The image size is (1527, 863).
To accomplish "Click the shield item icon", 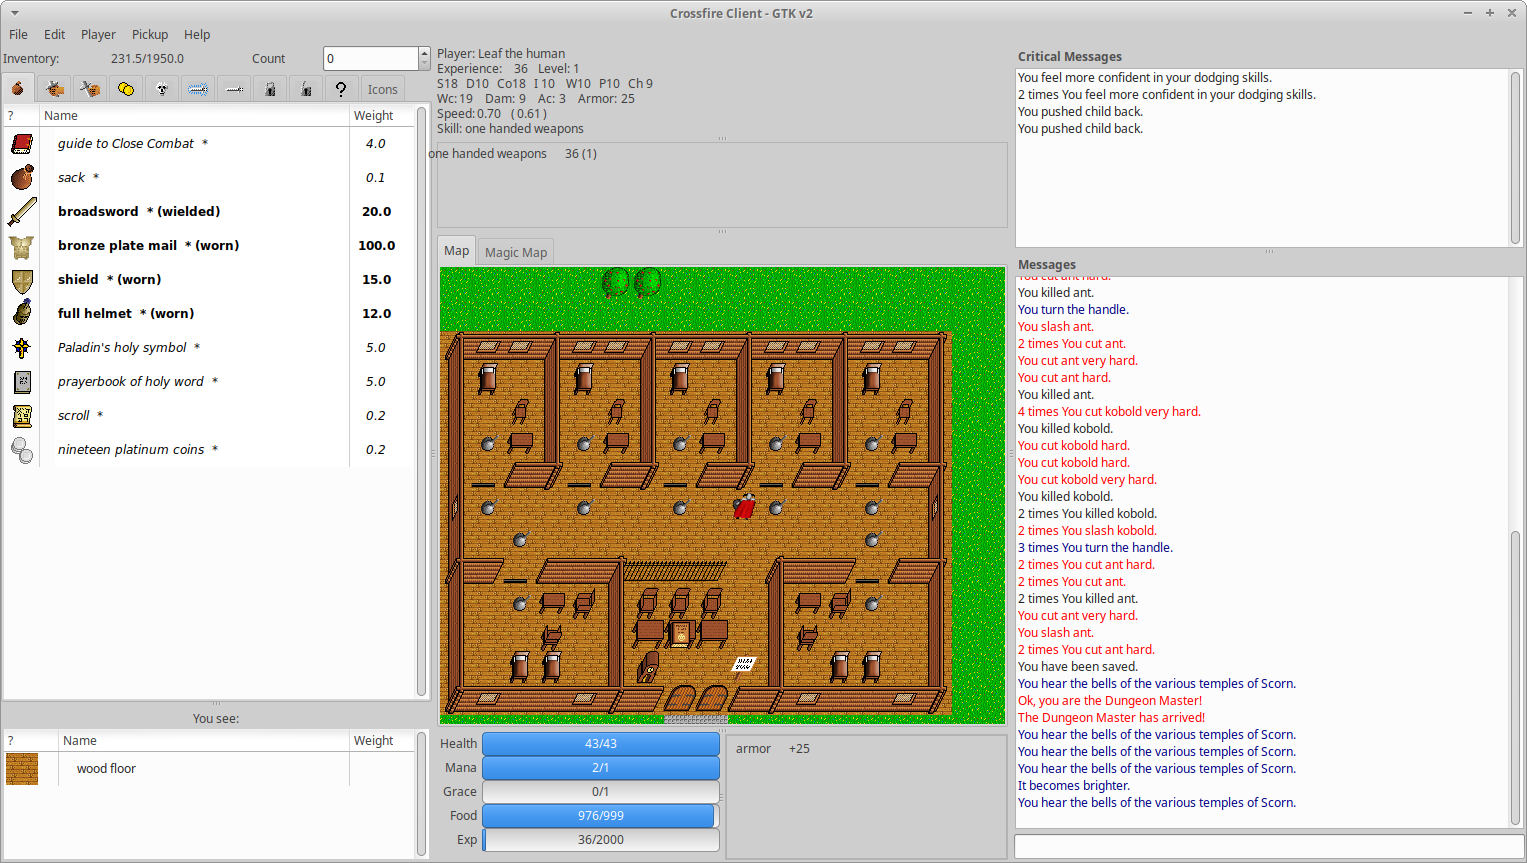I will pos(22,280).
